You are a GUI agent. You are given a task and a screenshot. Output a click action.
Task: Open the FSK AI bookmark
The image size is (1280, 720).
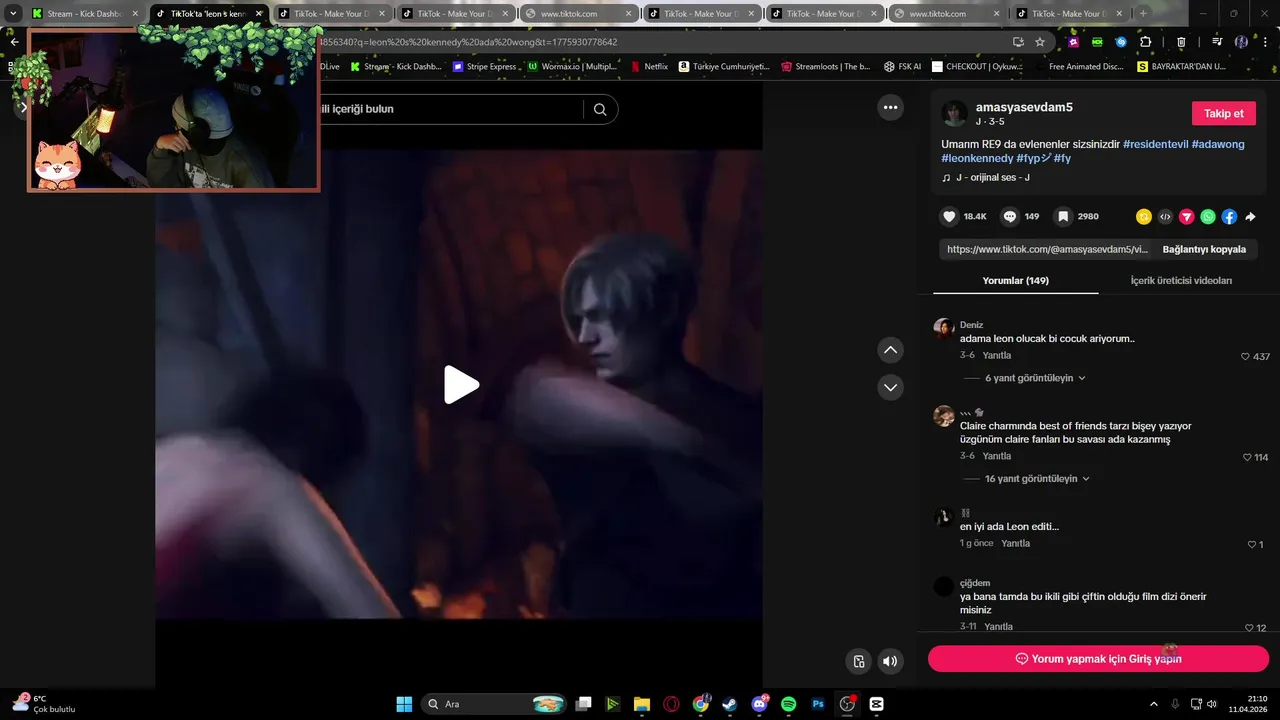point(903,66)
